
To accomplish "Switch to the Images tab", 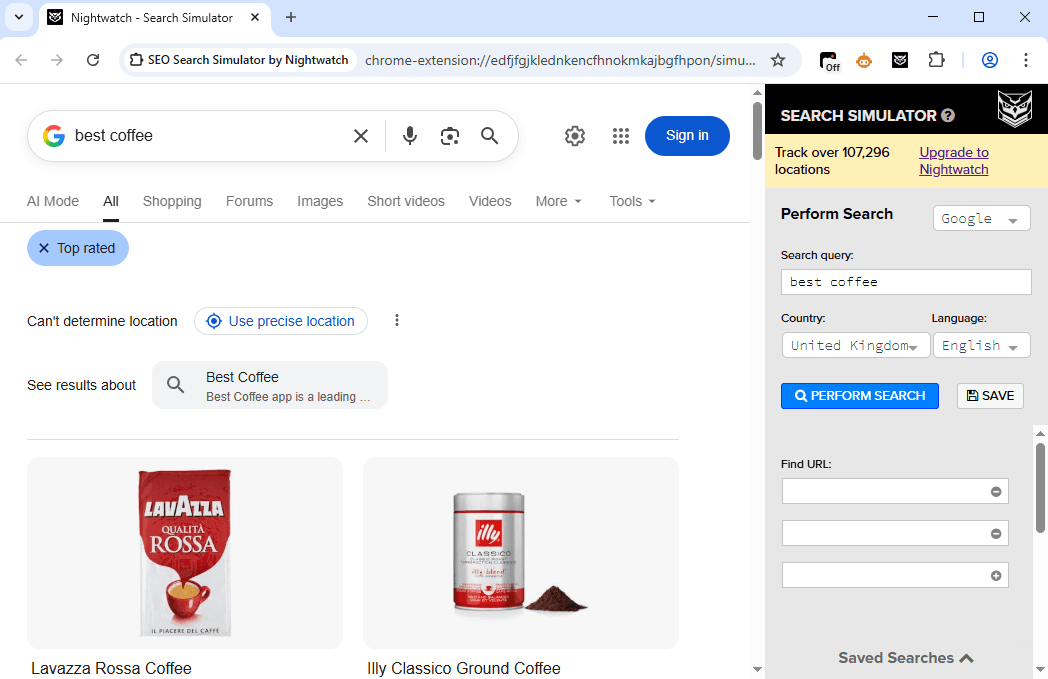I will pyautogui.click(x=320, y=201).
